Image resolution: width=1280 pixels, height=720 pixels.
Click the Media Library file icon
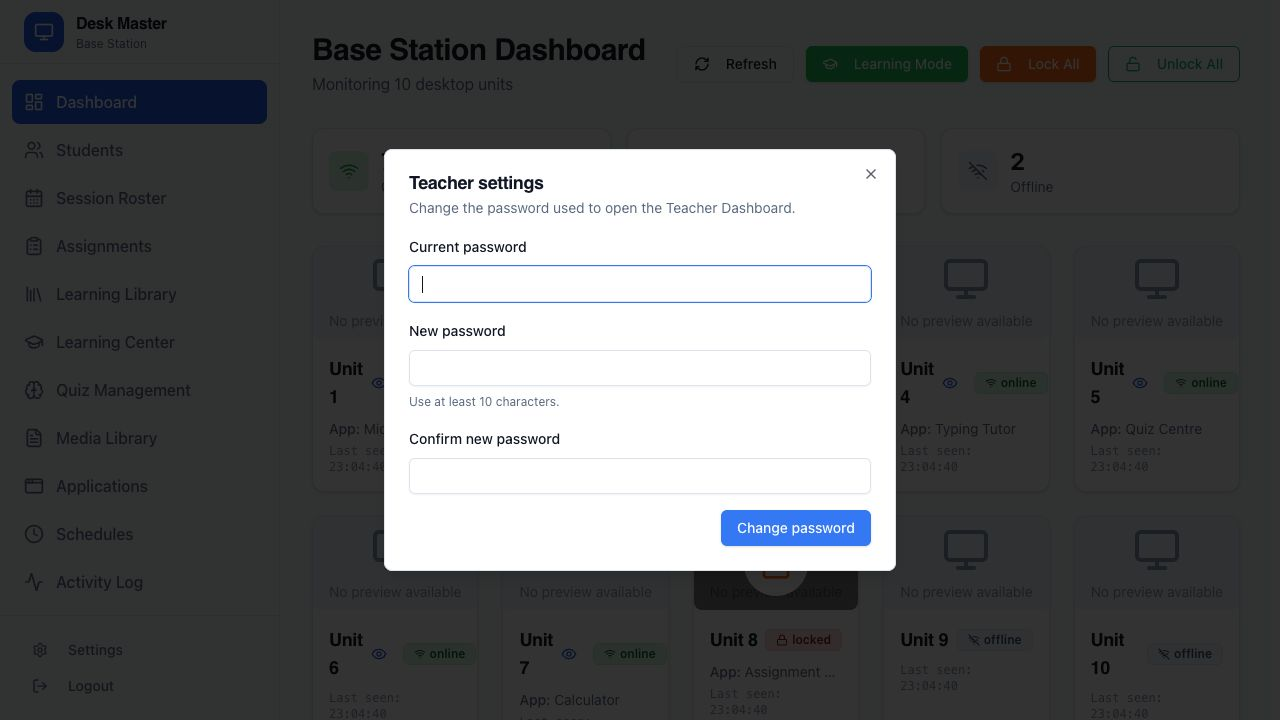click(34, 438)
